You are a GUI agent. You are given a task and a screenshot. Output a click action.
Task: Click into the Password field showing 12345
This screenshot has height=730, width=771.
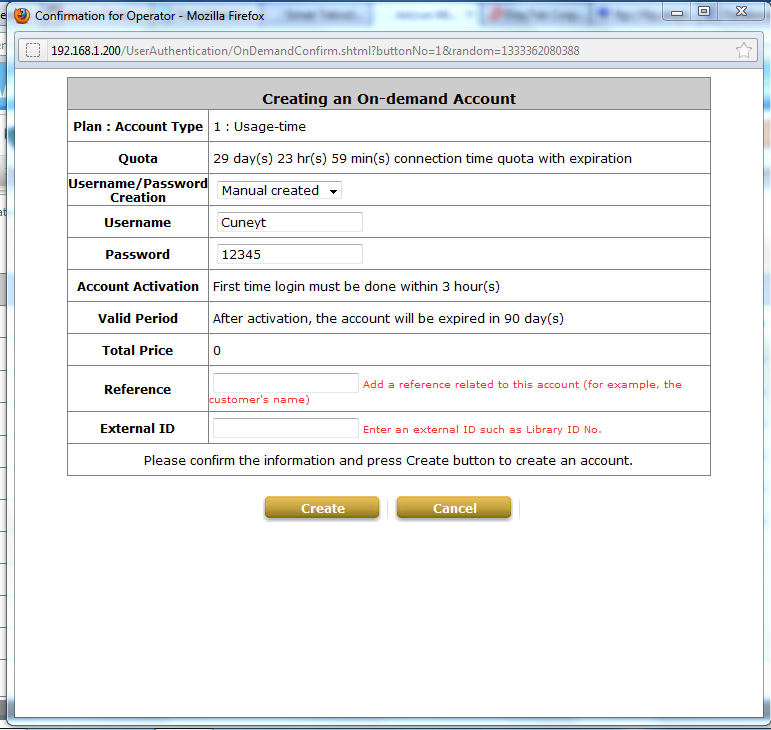(x=289, y=254)
